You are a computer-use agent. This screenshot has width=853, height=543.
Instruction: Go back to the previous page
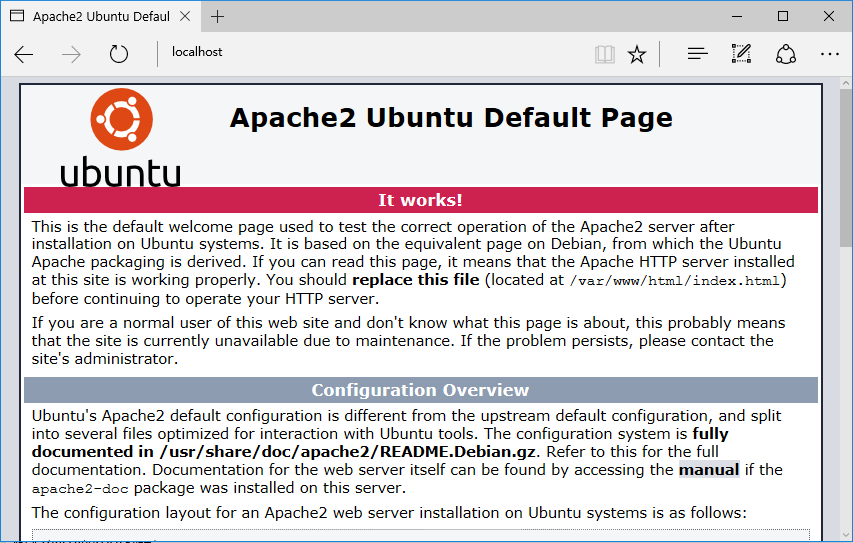[x=24, y=54]
